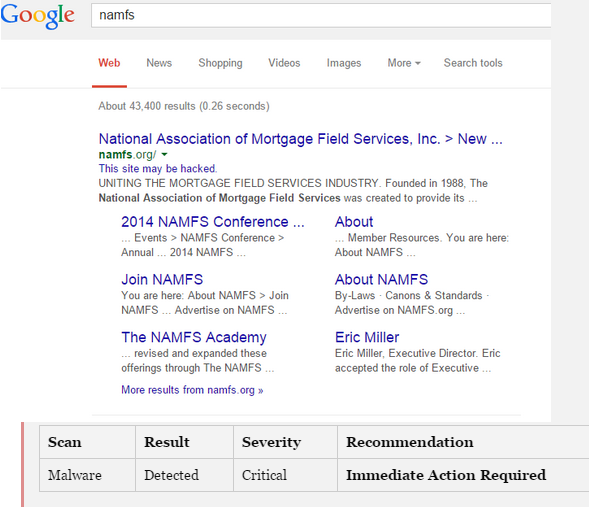Open the Shopping tab
Viewport: 589px width, 507px height.
[x=220, y=63]
